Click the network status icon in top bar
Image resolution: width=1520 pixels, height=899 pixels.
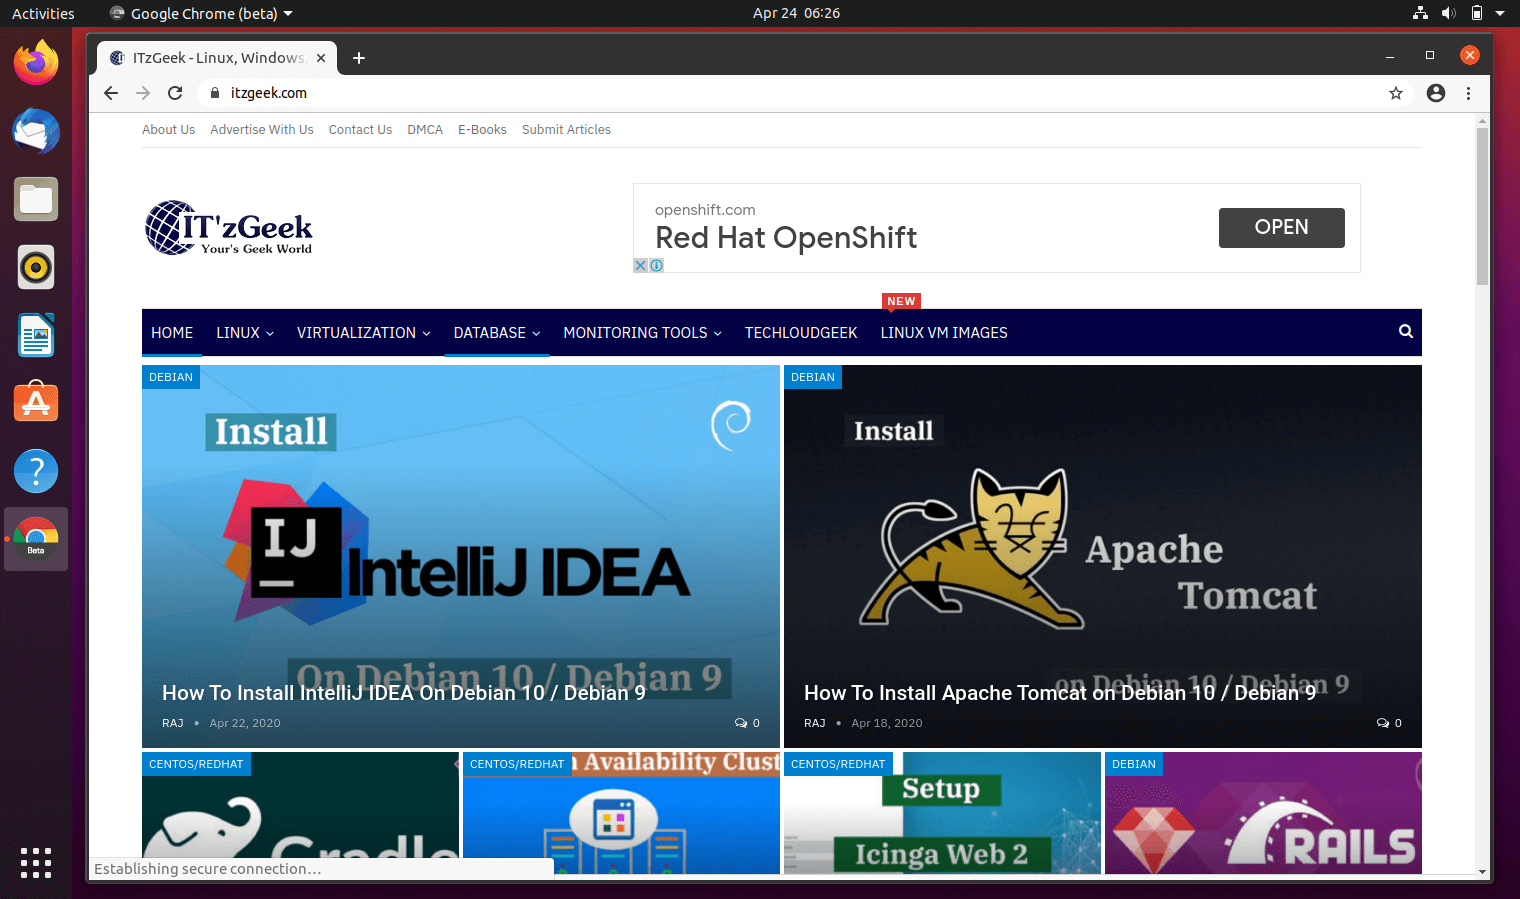click(1420, 13)
